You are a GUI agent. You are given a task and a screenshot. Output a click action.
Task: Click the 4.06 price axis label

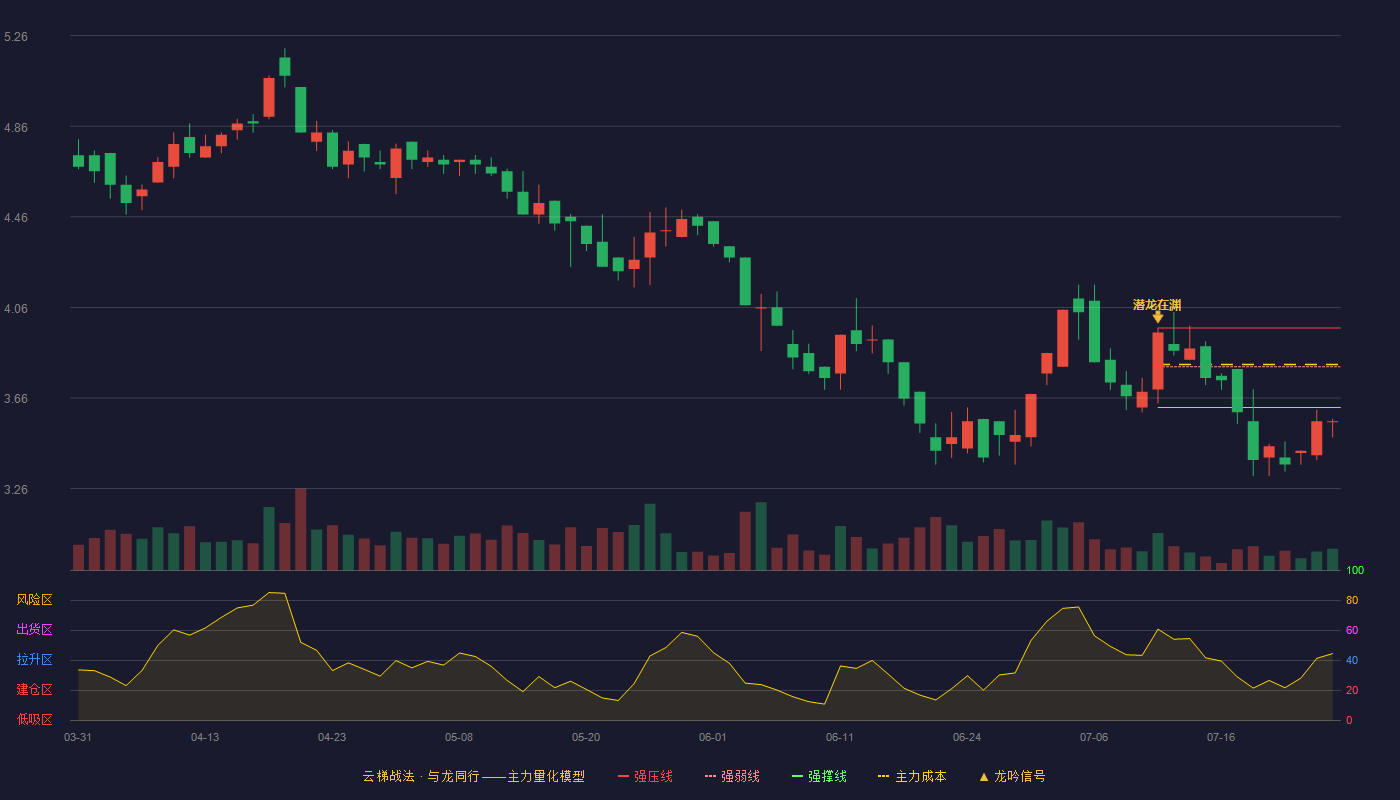[x=16, y=308]
